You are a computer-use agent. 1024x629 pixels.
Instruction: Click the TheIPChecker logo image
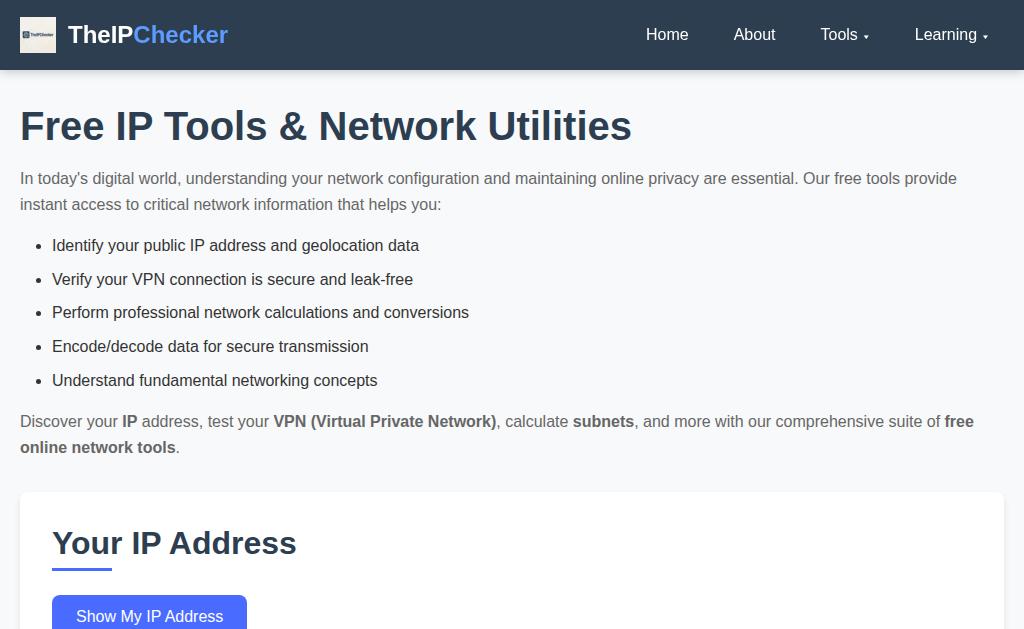[38, 35]
